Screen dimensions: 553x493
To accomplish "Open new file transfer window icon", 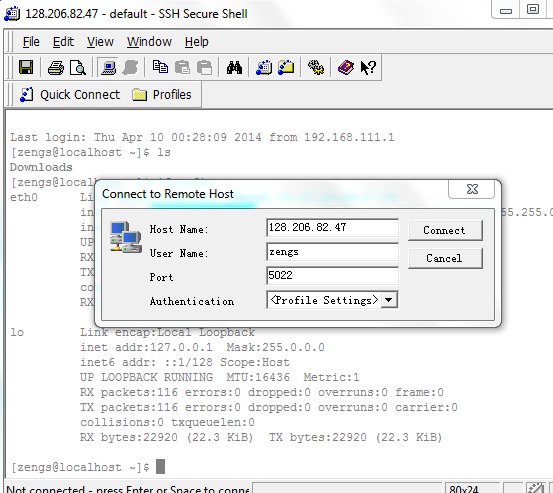I will pyautogui.click(x=286, y=67).
